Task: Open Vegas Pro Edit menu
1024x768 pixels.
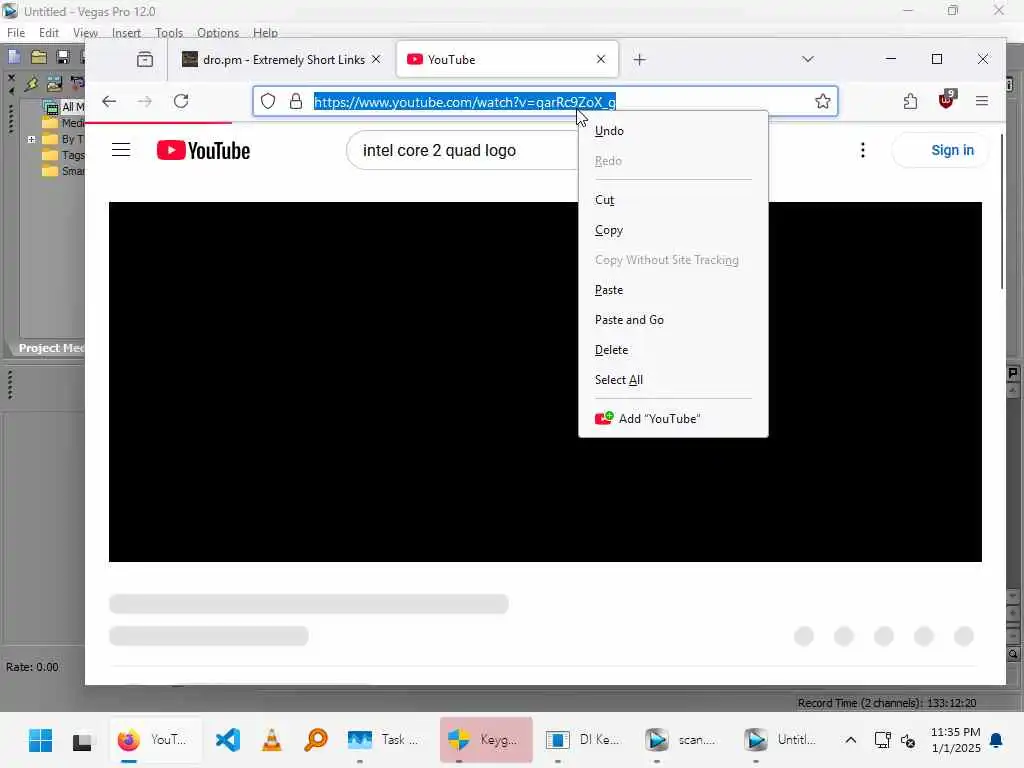Action: [48, 33]
